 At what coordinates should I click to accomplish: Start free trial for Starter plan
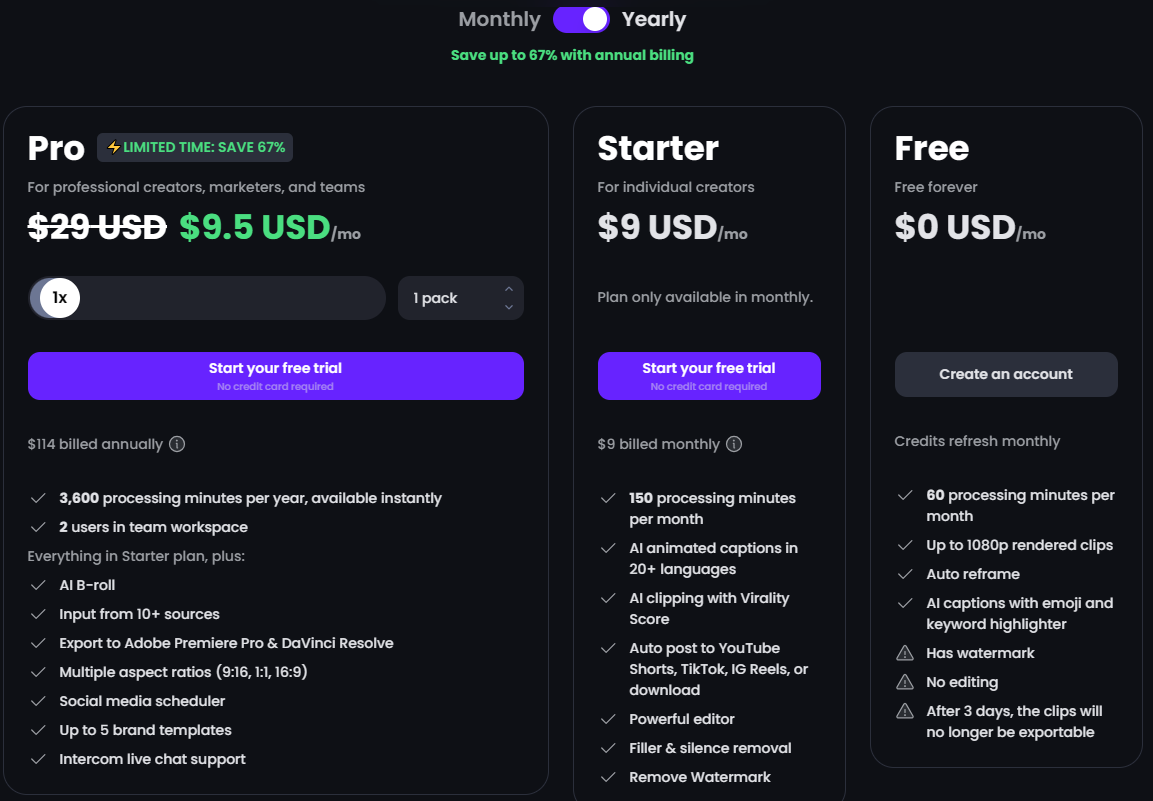coord(709,375)
